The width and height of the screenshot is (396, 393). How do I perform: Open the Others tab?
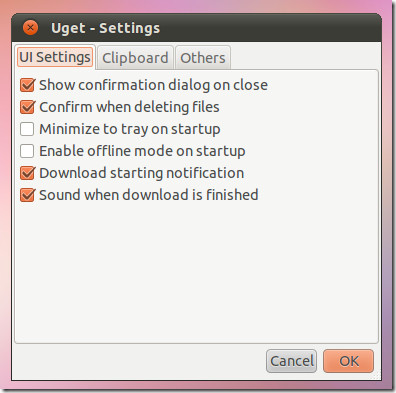click(x=203, y=58)
